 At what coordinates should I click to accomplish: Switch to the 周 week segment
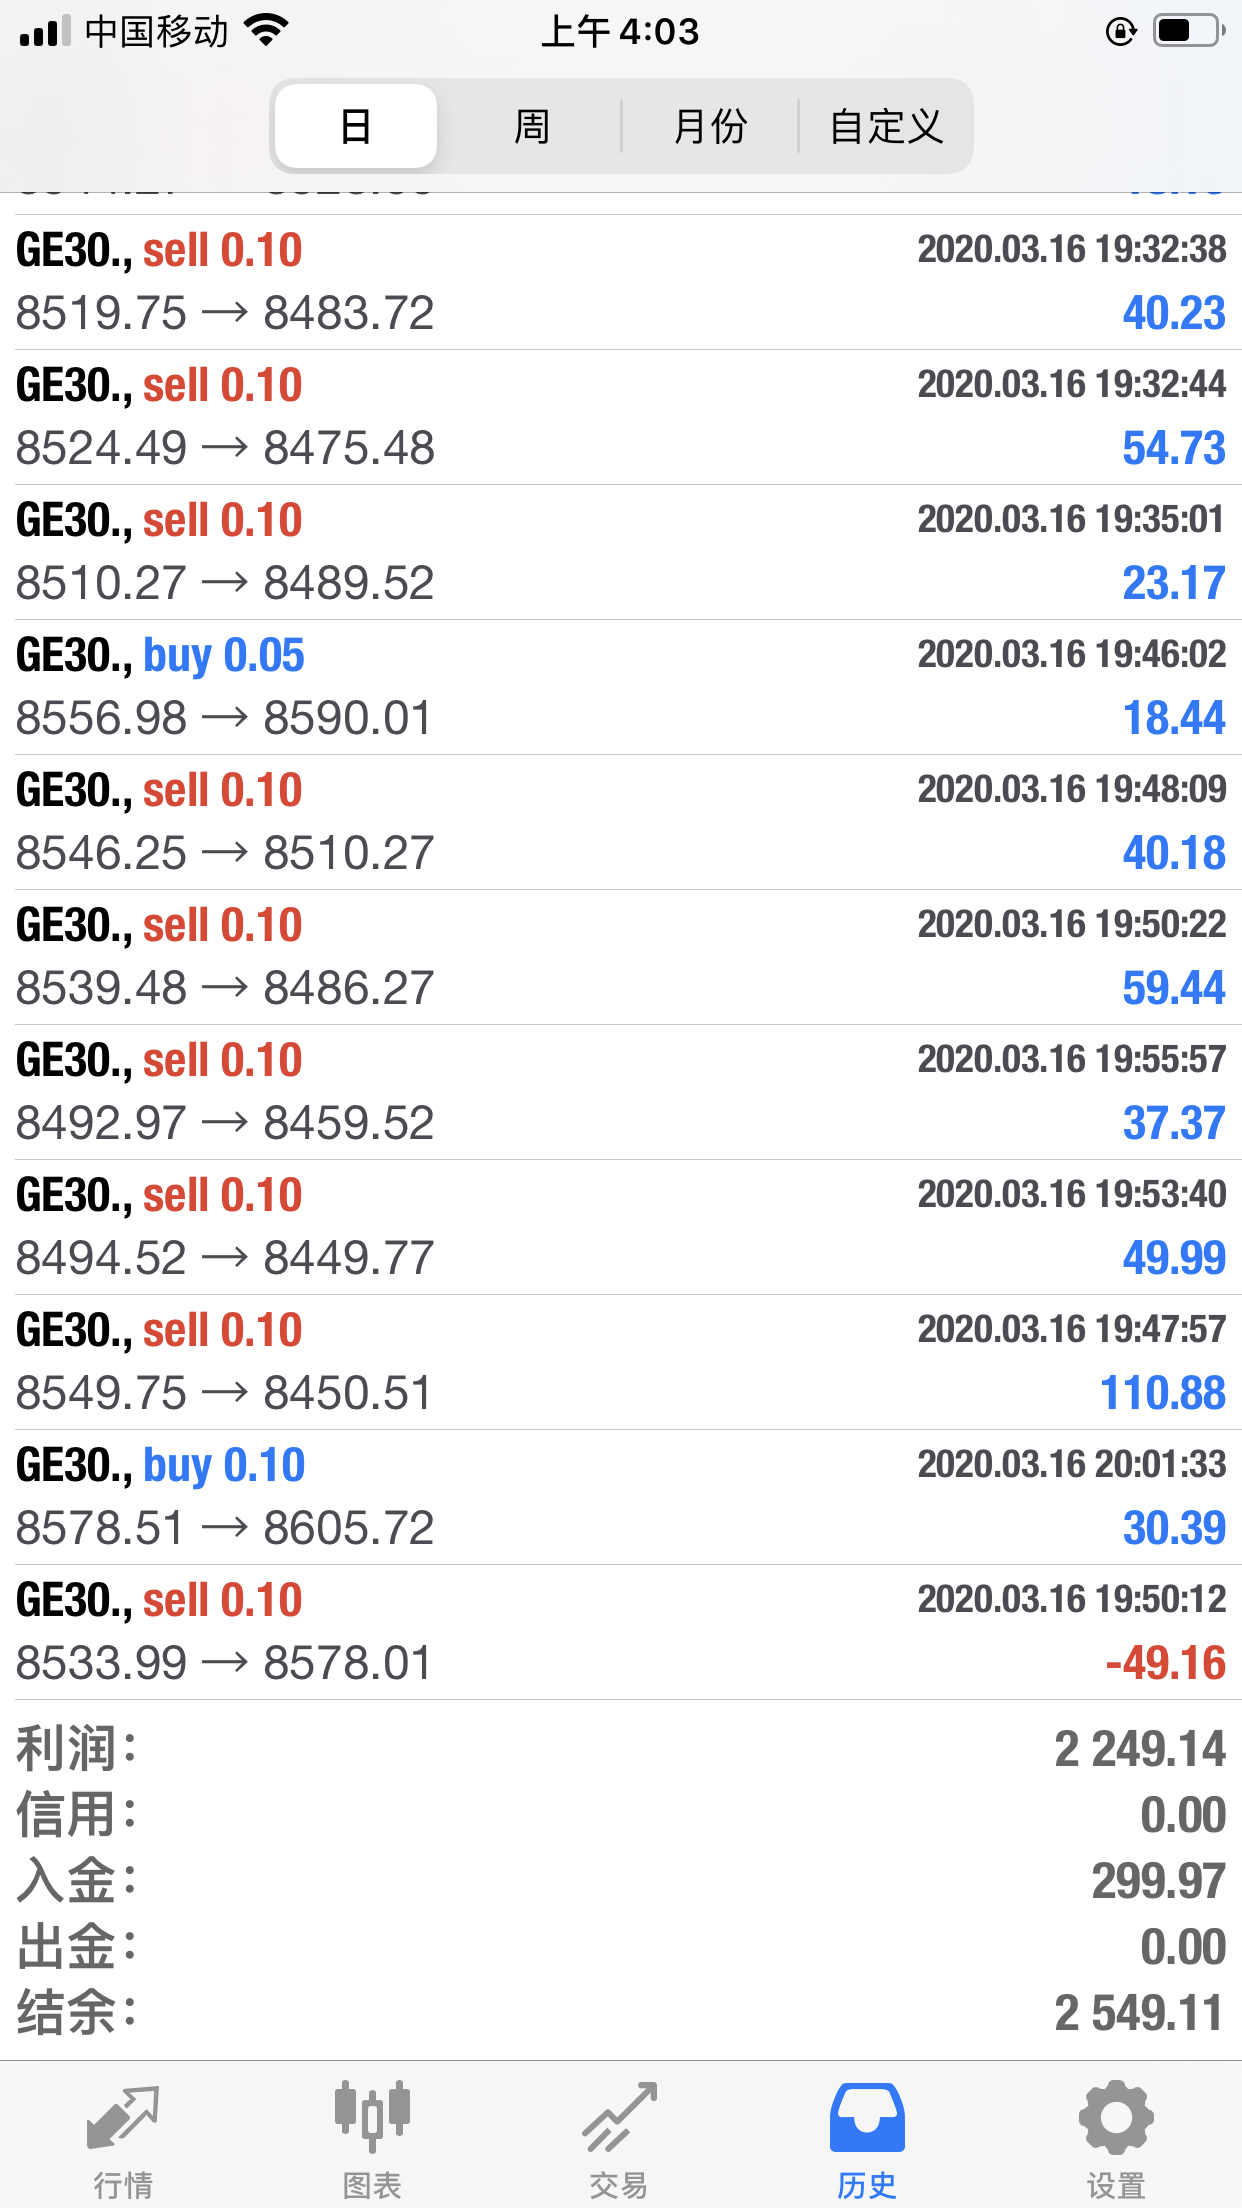[x=531, y=127]
